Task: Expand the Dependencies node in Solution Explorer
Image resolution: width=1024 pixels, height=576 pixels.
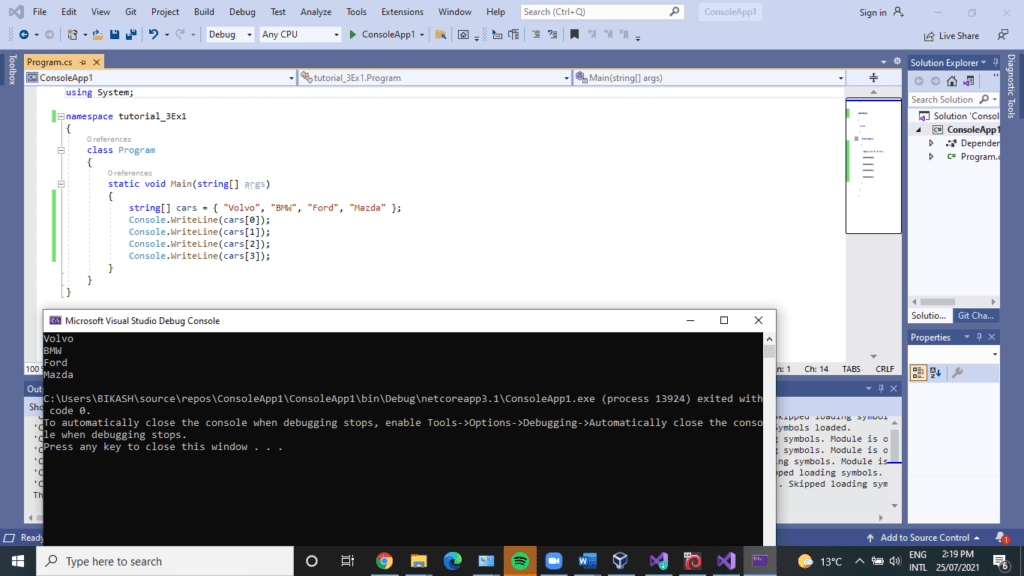Action: [930, 143]
